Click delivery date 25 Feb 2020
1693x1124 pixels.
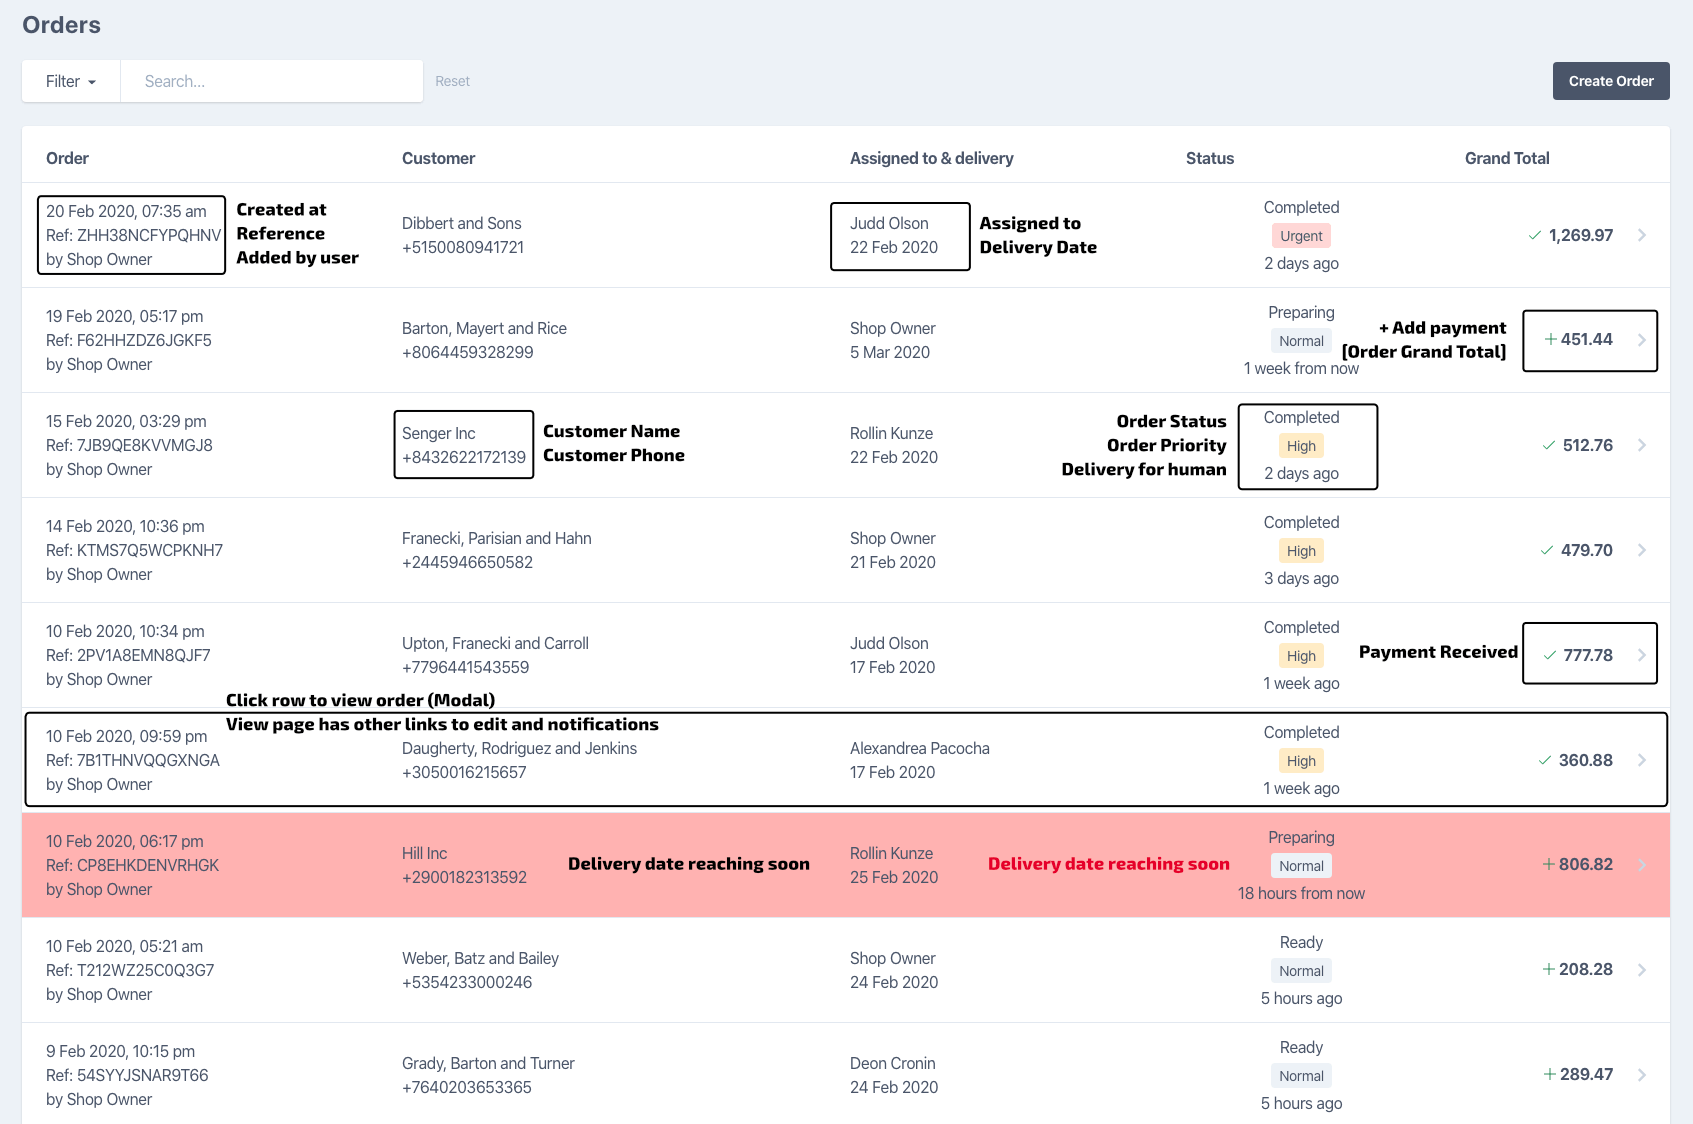tap(894, 877)
